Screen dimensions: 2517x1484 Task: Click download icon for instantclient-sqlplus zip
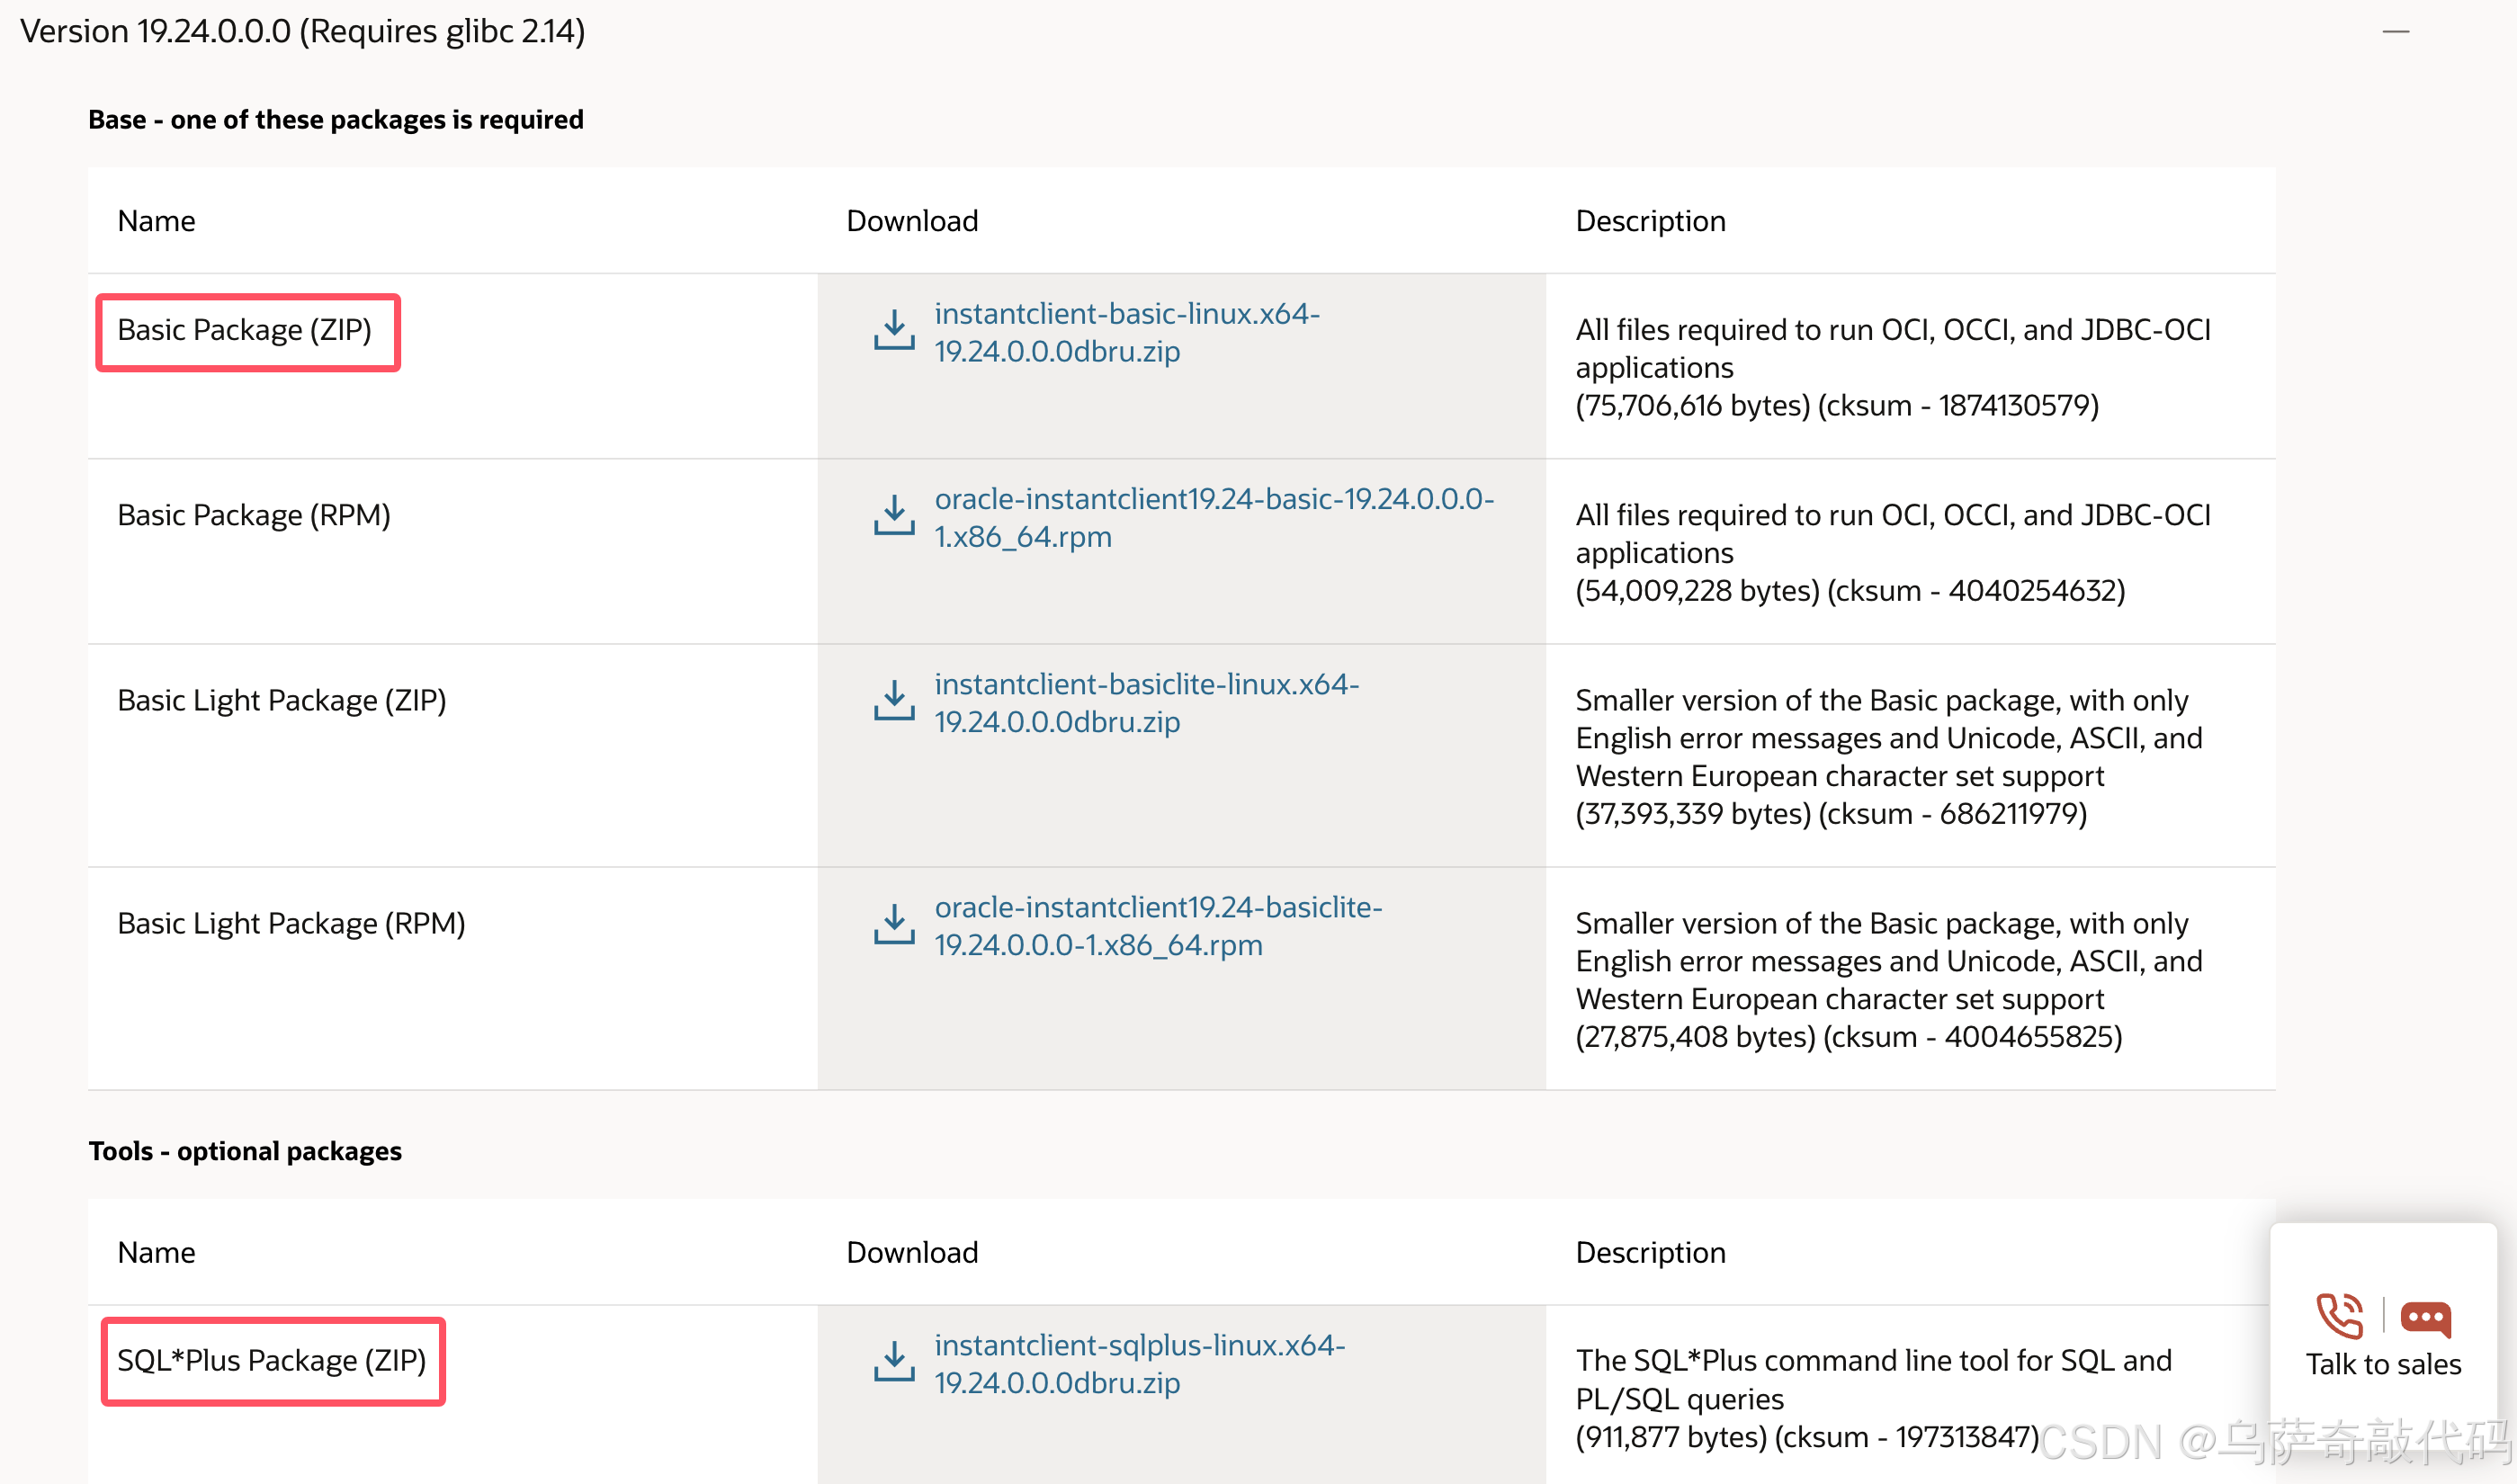click(x=894, y=1362)
